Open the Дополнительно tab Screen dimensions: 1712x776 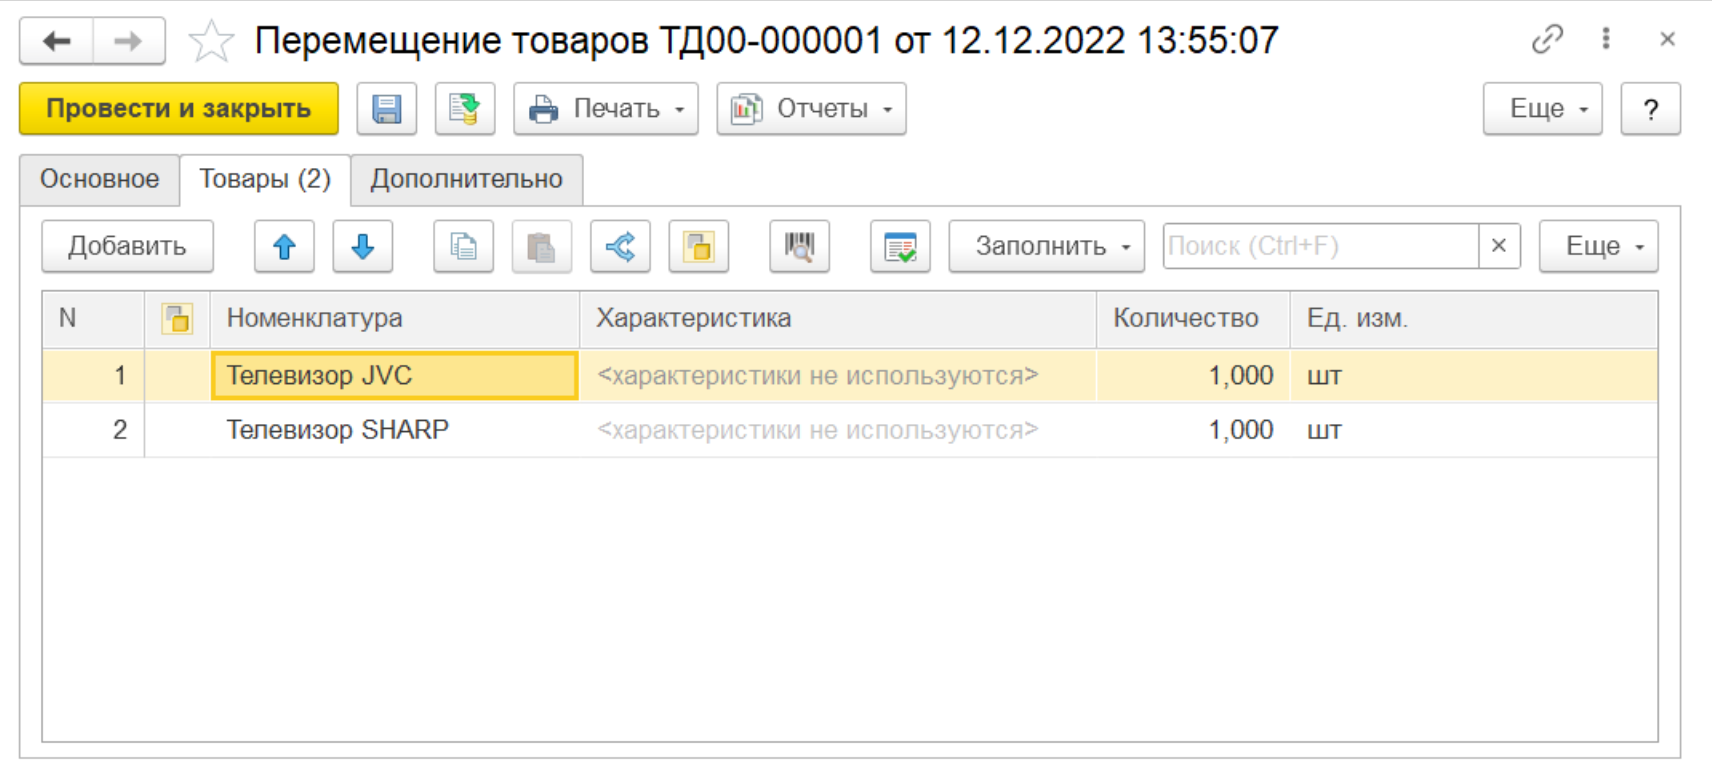(x=466, y=180)
